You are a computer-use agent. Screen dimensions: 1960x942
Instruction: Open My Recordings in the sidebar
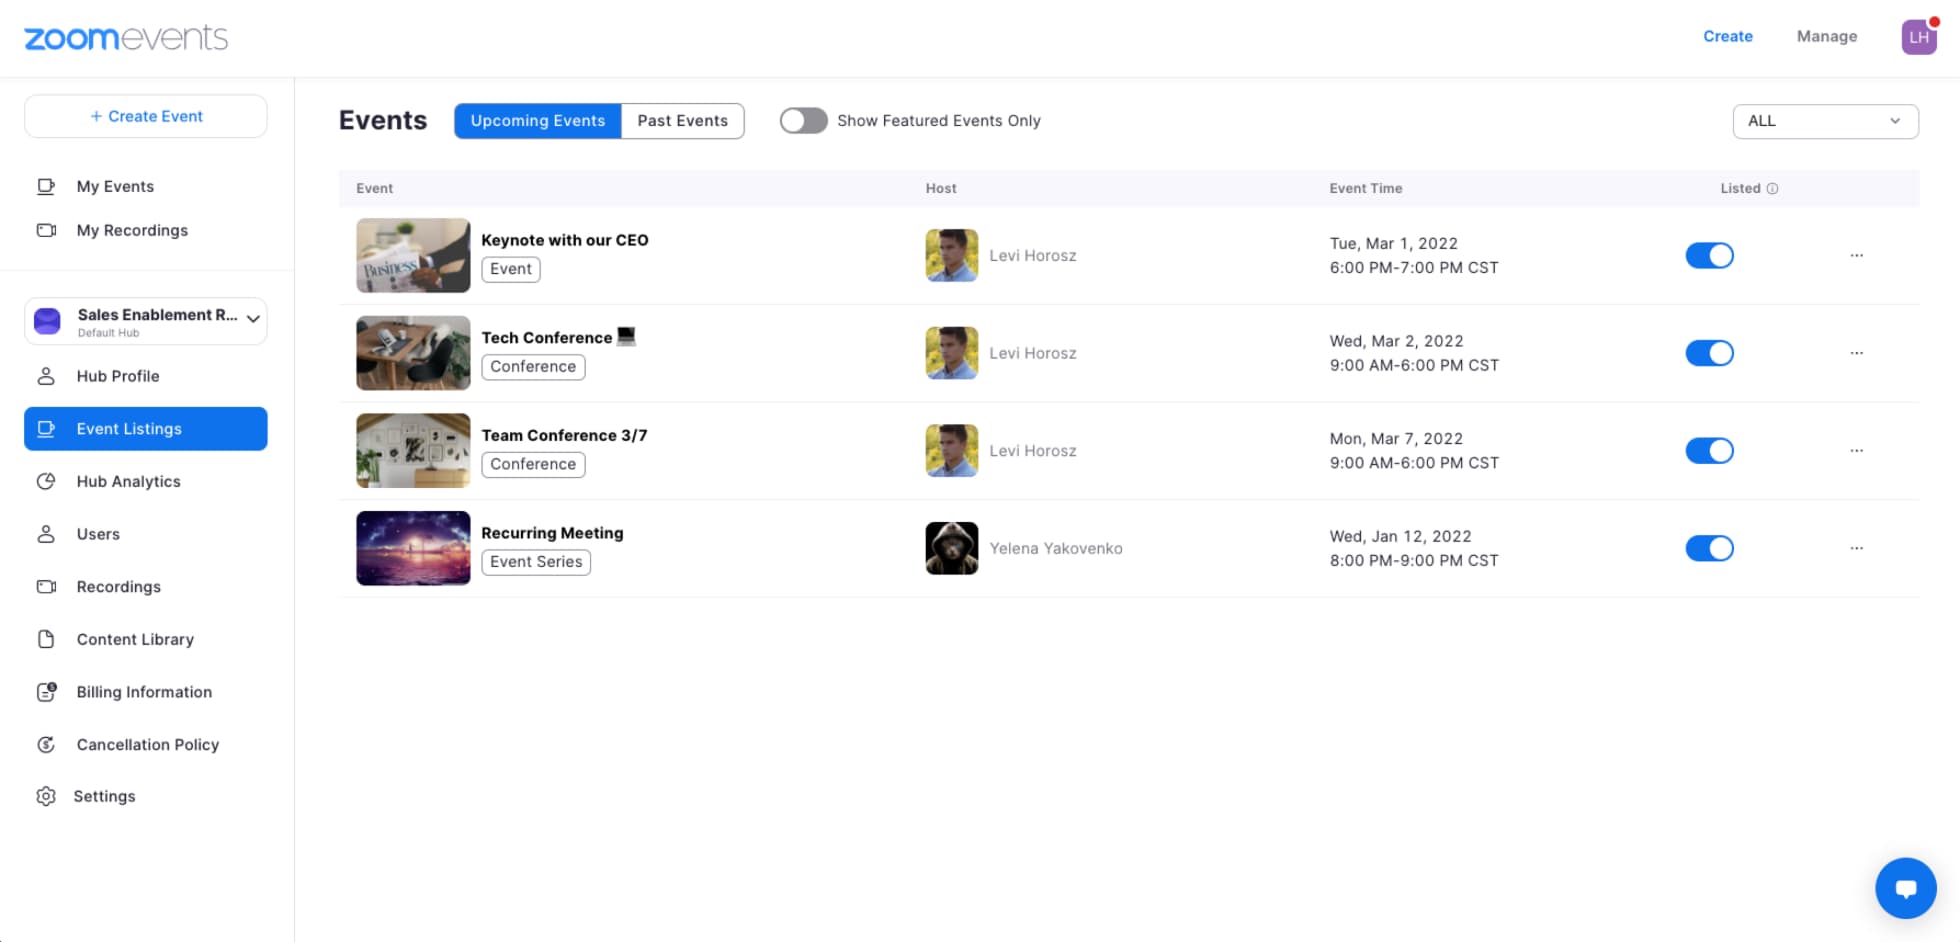coord(131,230)
